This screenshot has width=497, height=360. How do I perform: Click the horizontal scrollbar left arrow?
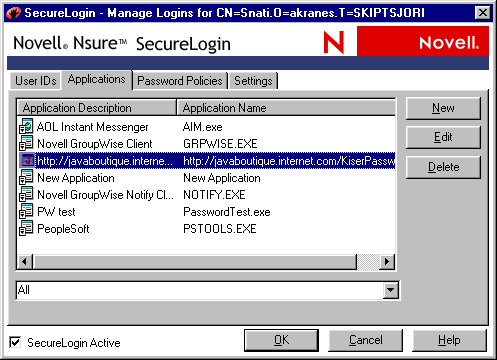[x=25, y=262]
